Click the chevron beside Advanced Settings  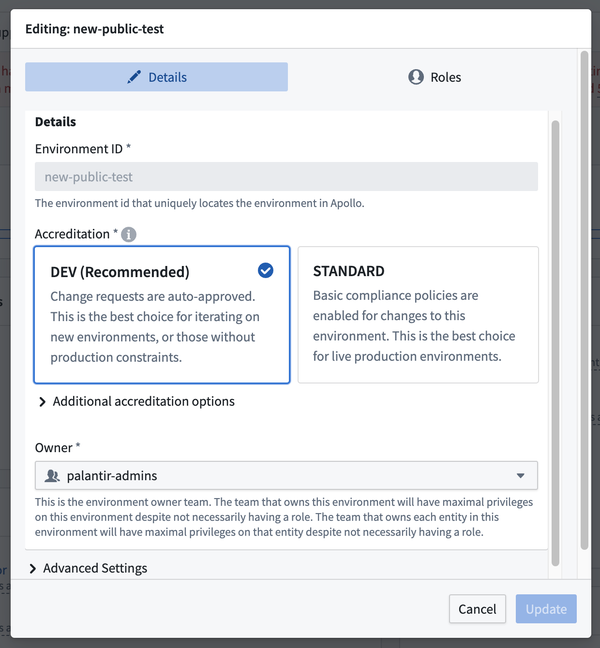coord(33,569)
